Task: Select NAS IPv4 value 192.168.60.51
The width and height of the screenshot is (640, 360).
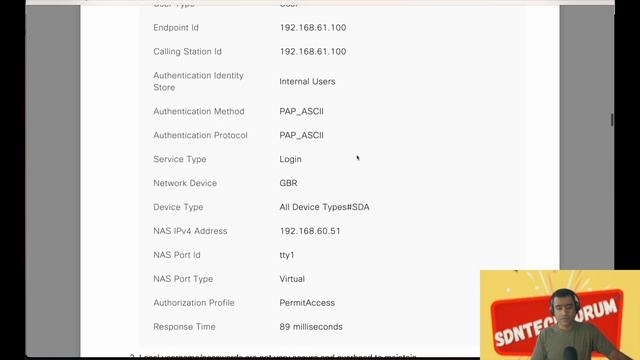Action: pyautogui.click(x=310, y=231)
